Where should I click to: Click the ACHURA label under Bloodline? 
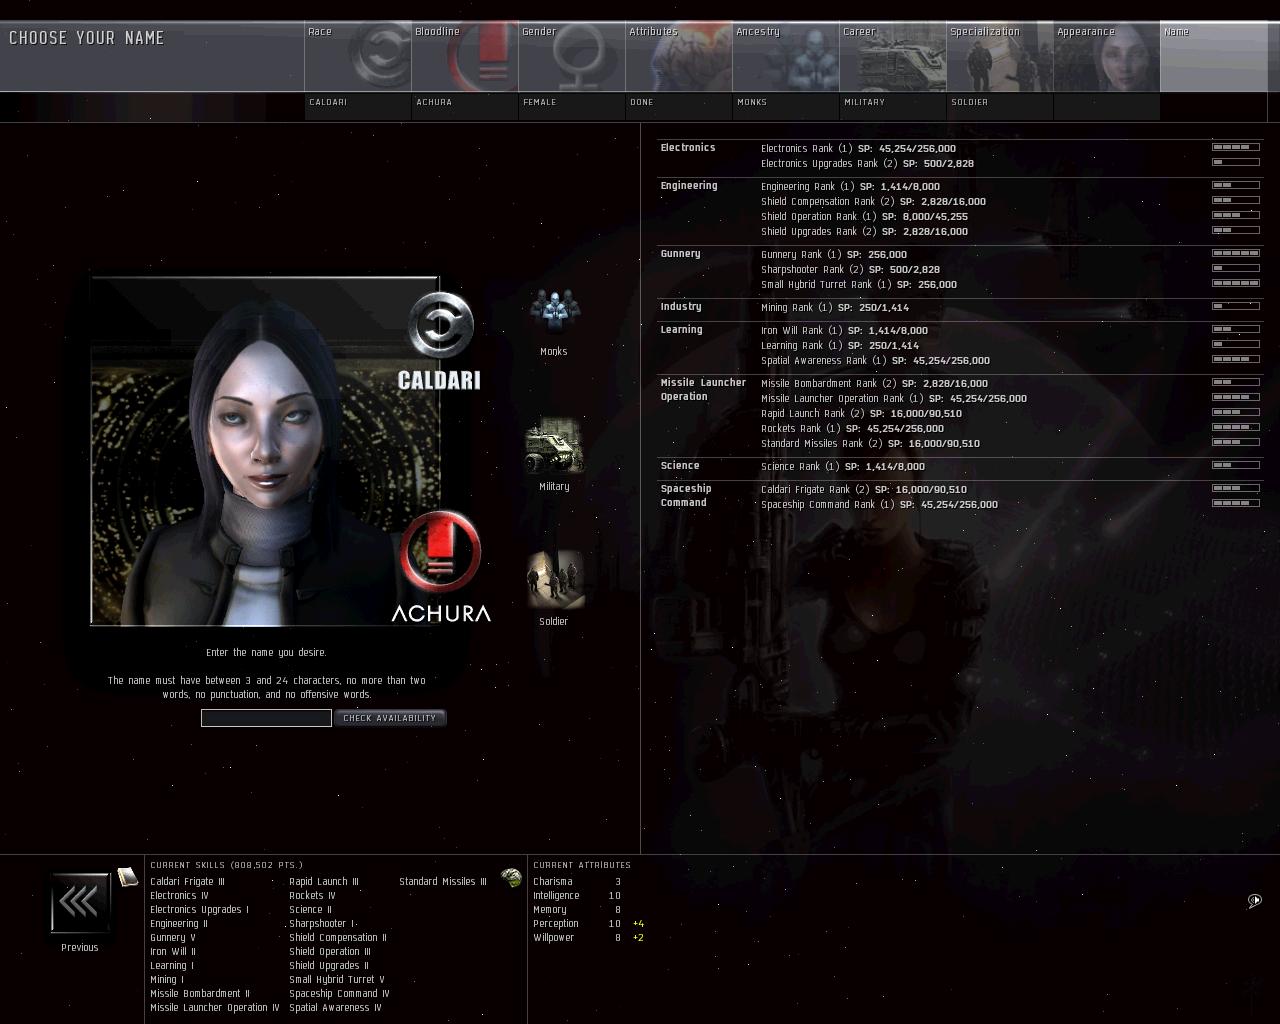coord(434,102)
